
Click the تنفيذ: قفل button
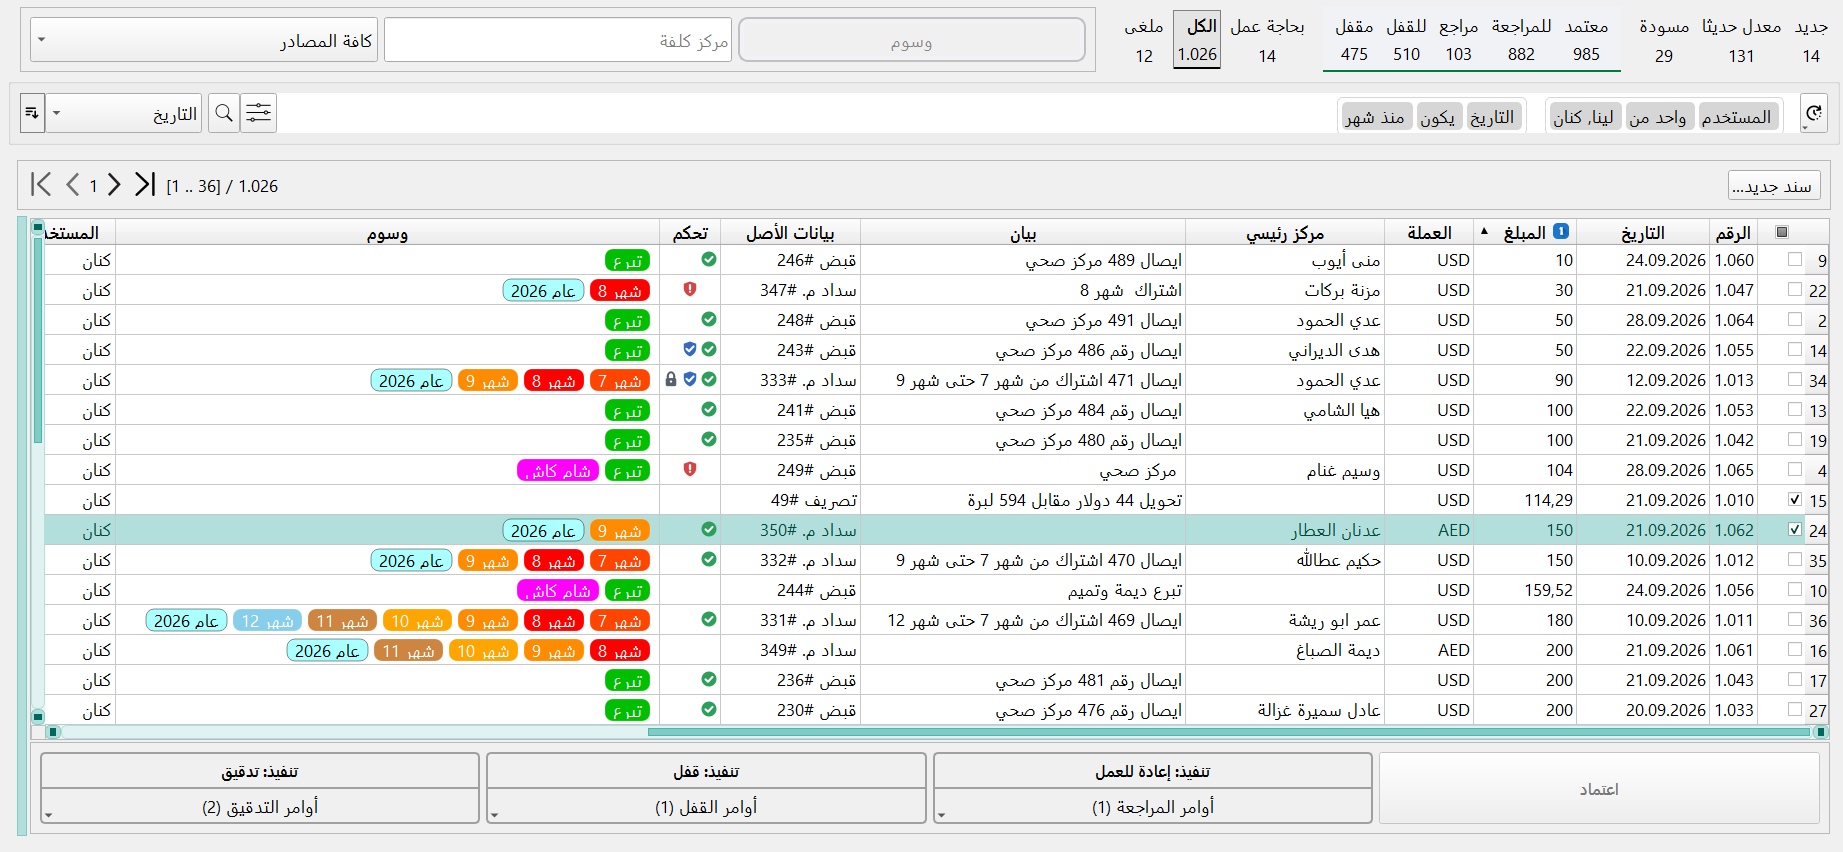point(706,771)
